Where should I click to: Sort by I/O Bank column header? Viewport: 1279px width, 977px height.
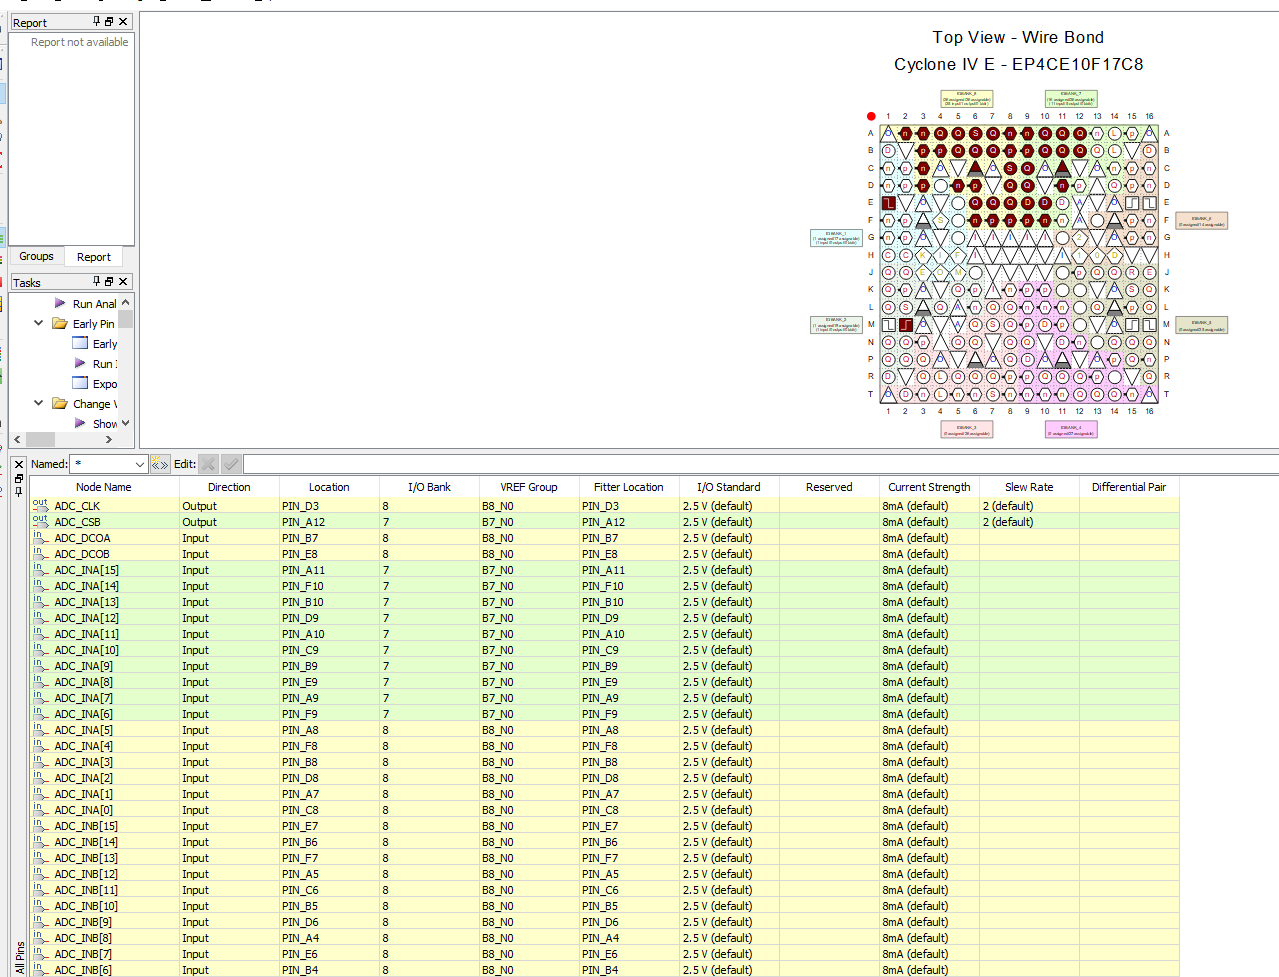429,487
